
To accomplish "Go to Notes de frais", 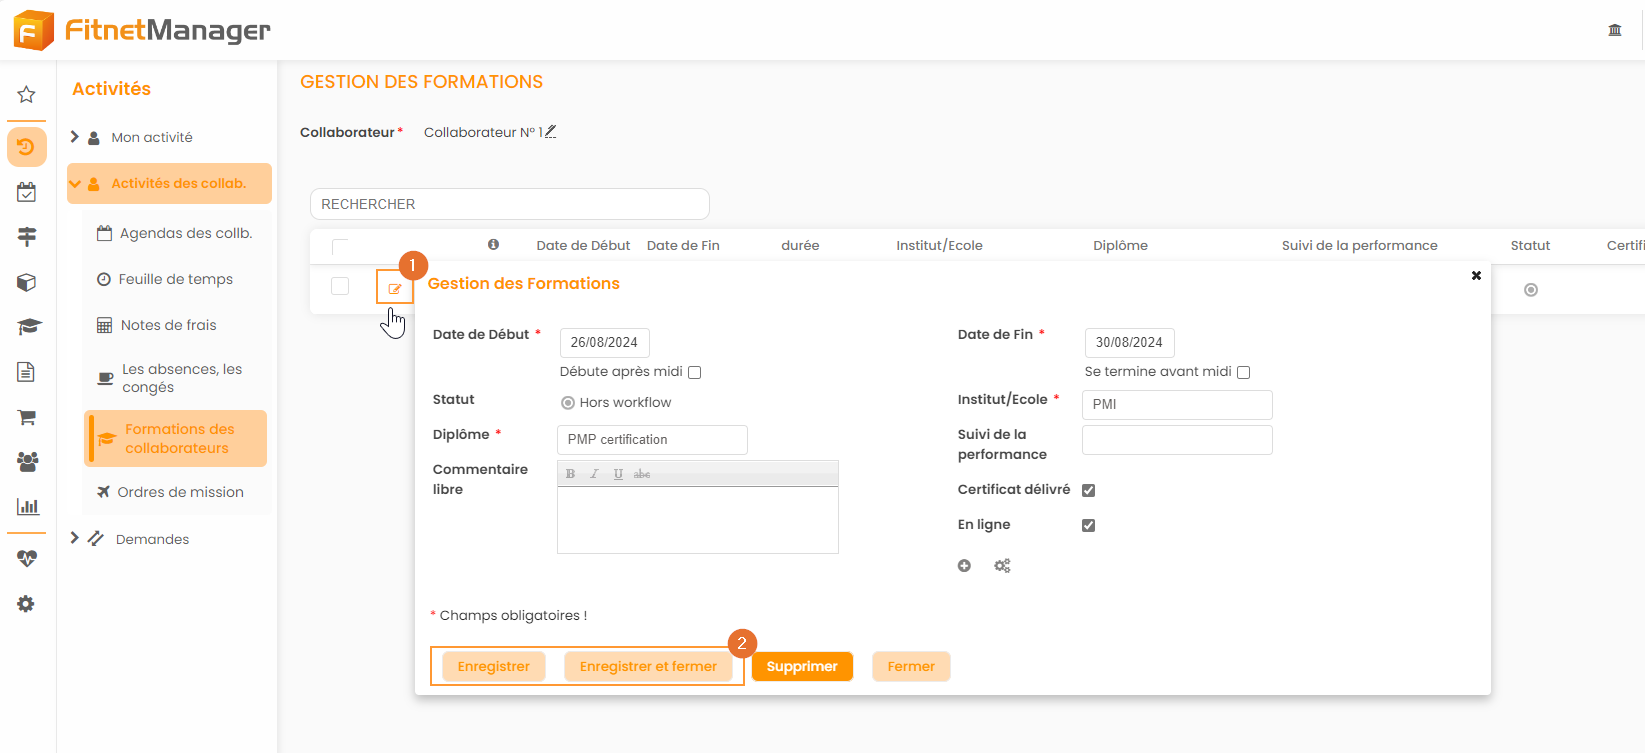I will 168,325.
